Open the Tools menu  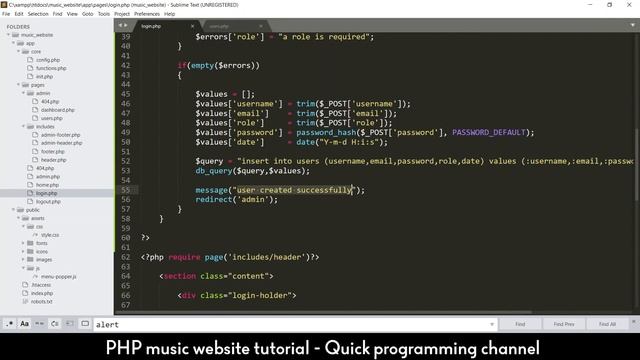pyautogui.click(x=104, y=14)
